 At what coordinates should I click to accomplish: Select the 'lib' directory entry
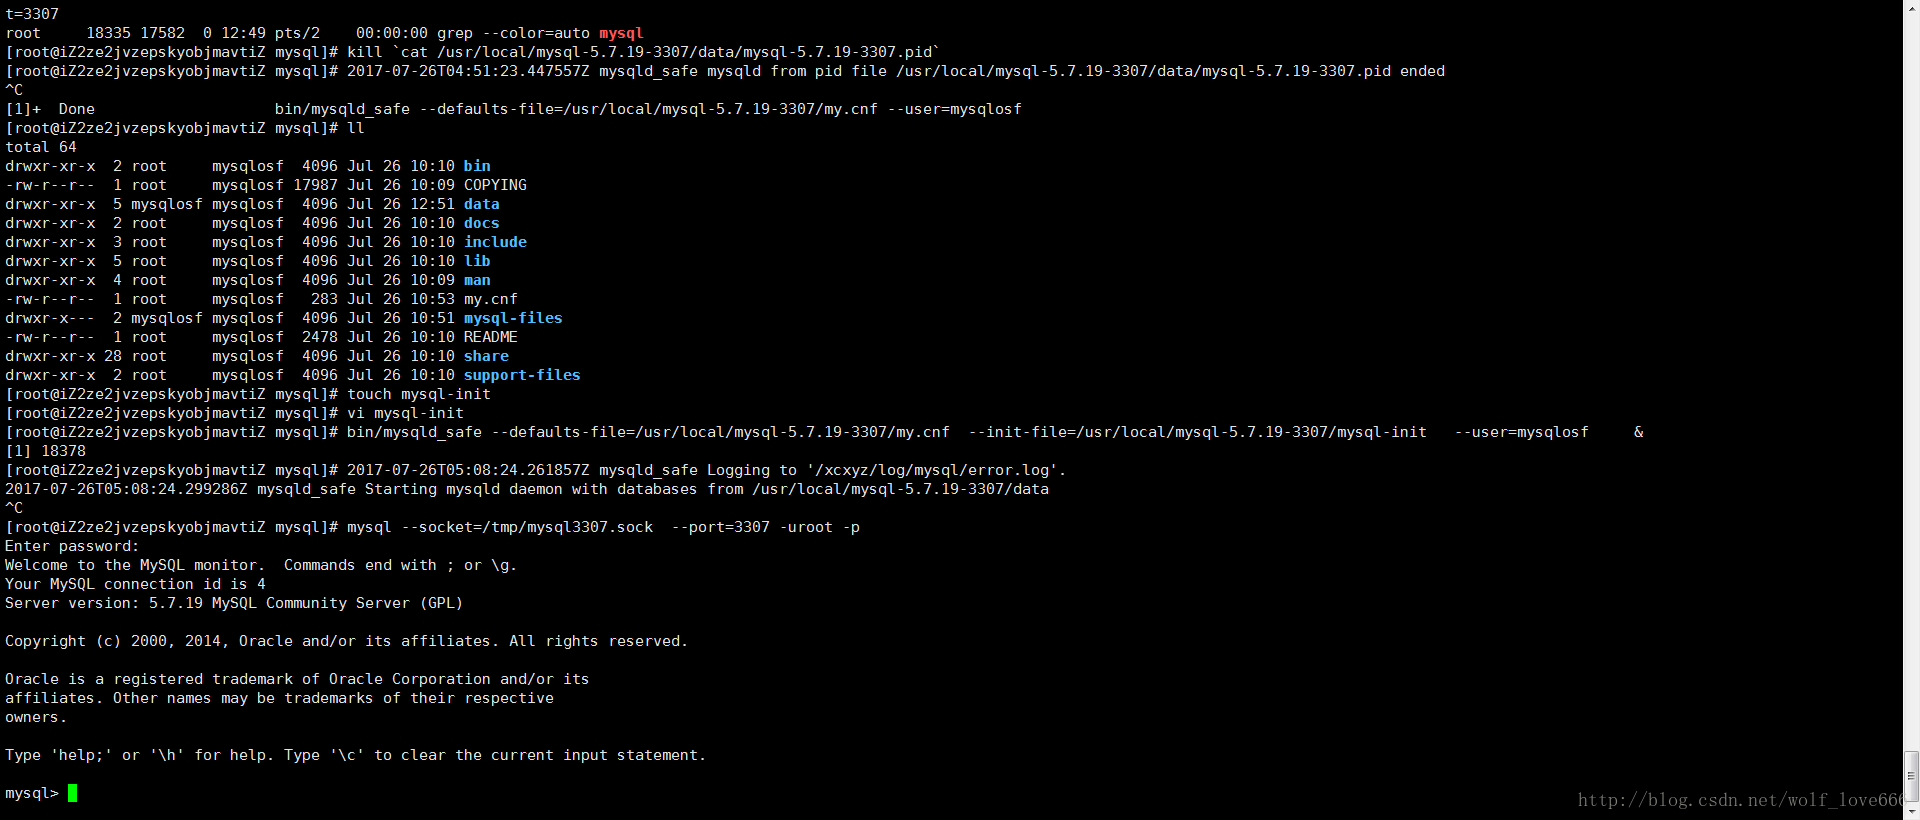477,261
